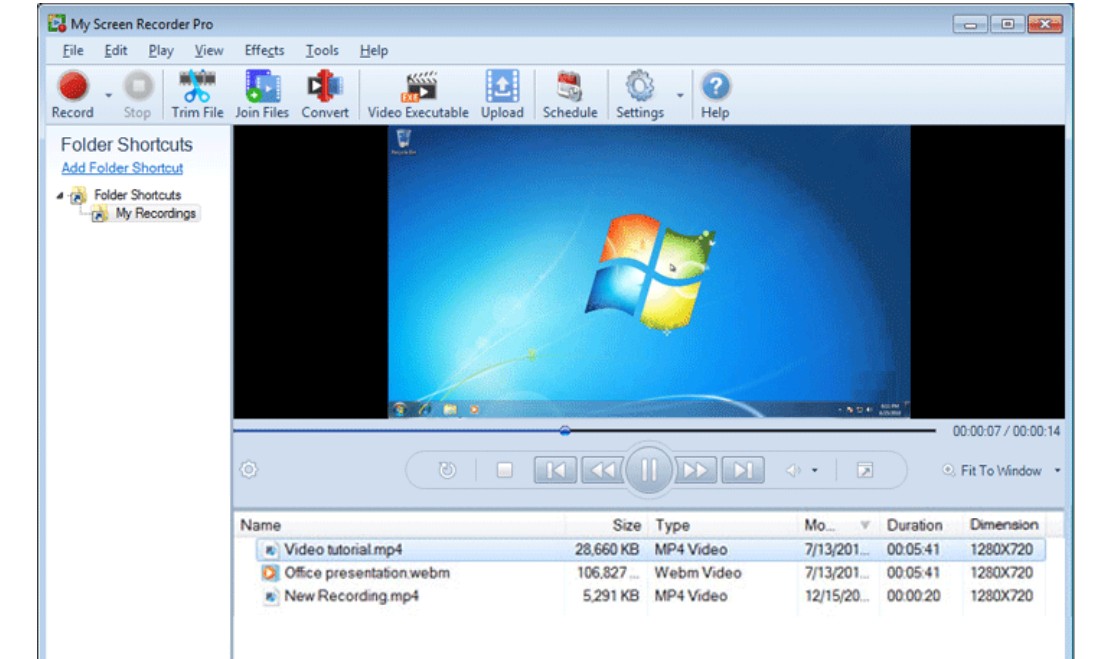Screen dimensions: 1111x659
Task: Sort by the Modified date column
Action: click(838, 525)
